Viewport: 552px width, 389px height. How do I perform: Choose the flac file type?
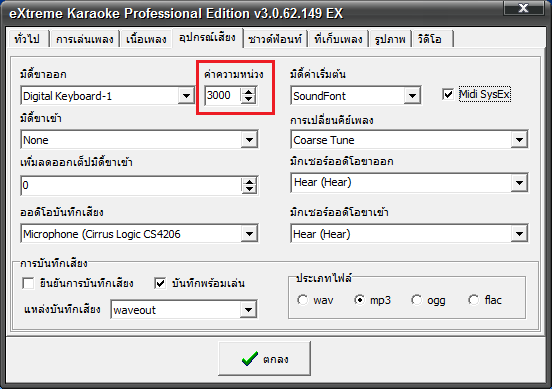point(473,300)
